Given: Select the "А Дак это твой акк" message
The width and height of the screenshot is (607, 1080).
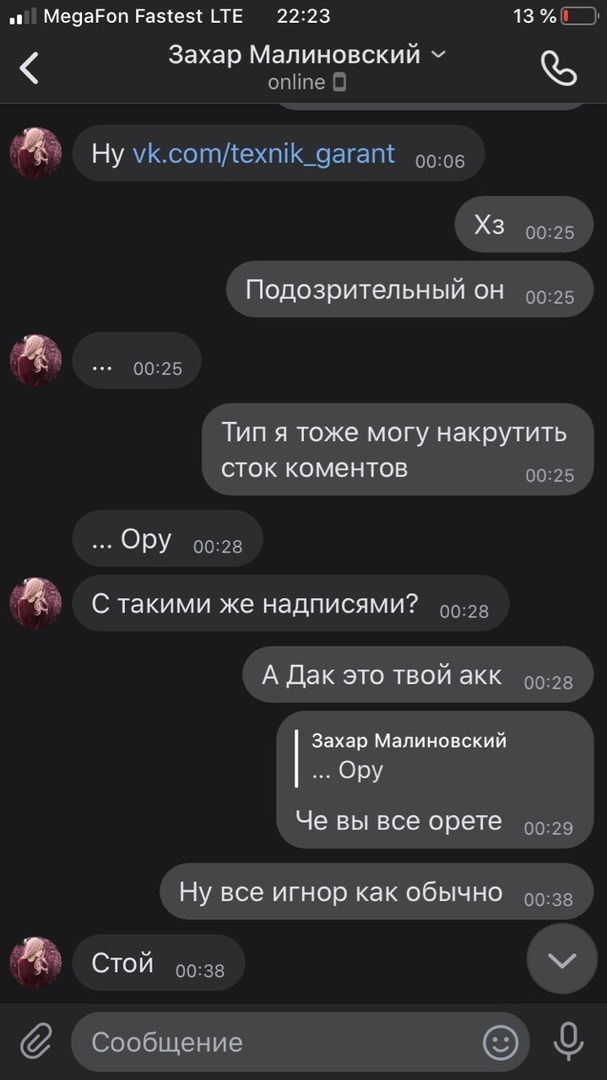Looking at the screenshot, I should tap(418, 675).
